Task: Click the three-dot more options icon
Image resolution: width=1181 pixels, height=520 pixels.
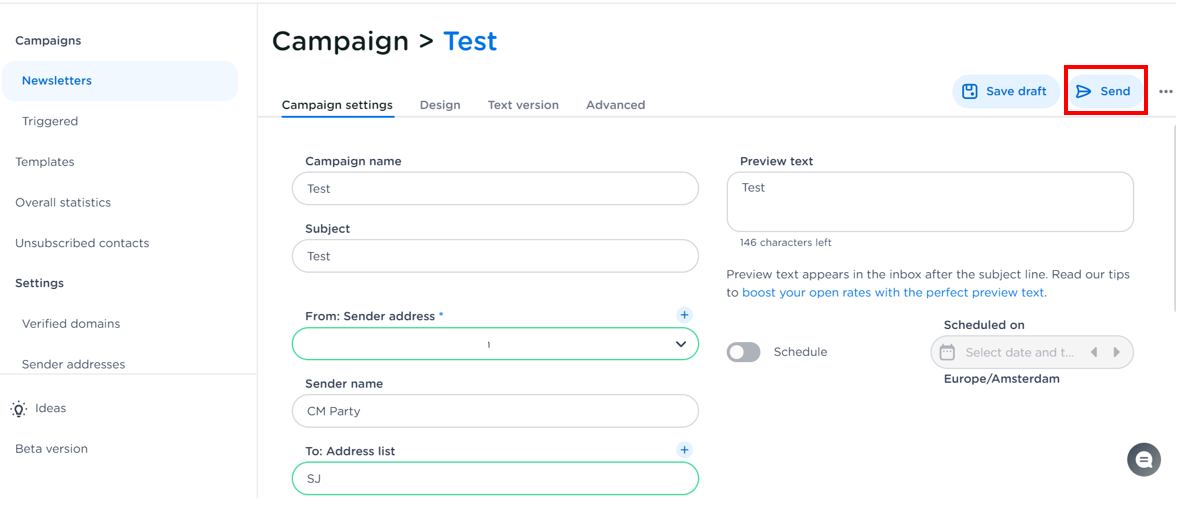Action: click(x=1165, y=92)
